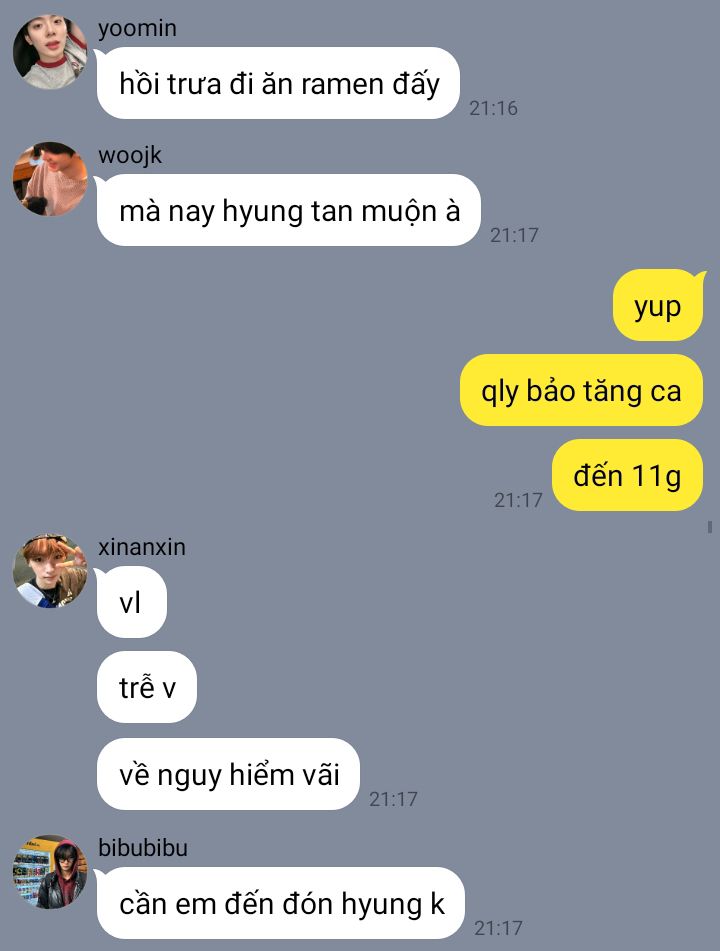Tap xinanxin's profile avatar
Image resolution: width=720 pixels, height=951 pixels.
(50, 571)
